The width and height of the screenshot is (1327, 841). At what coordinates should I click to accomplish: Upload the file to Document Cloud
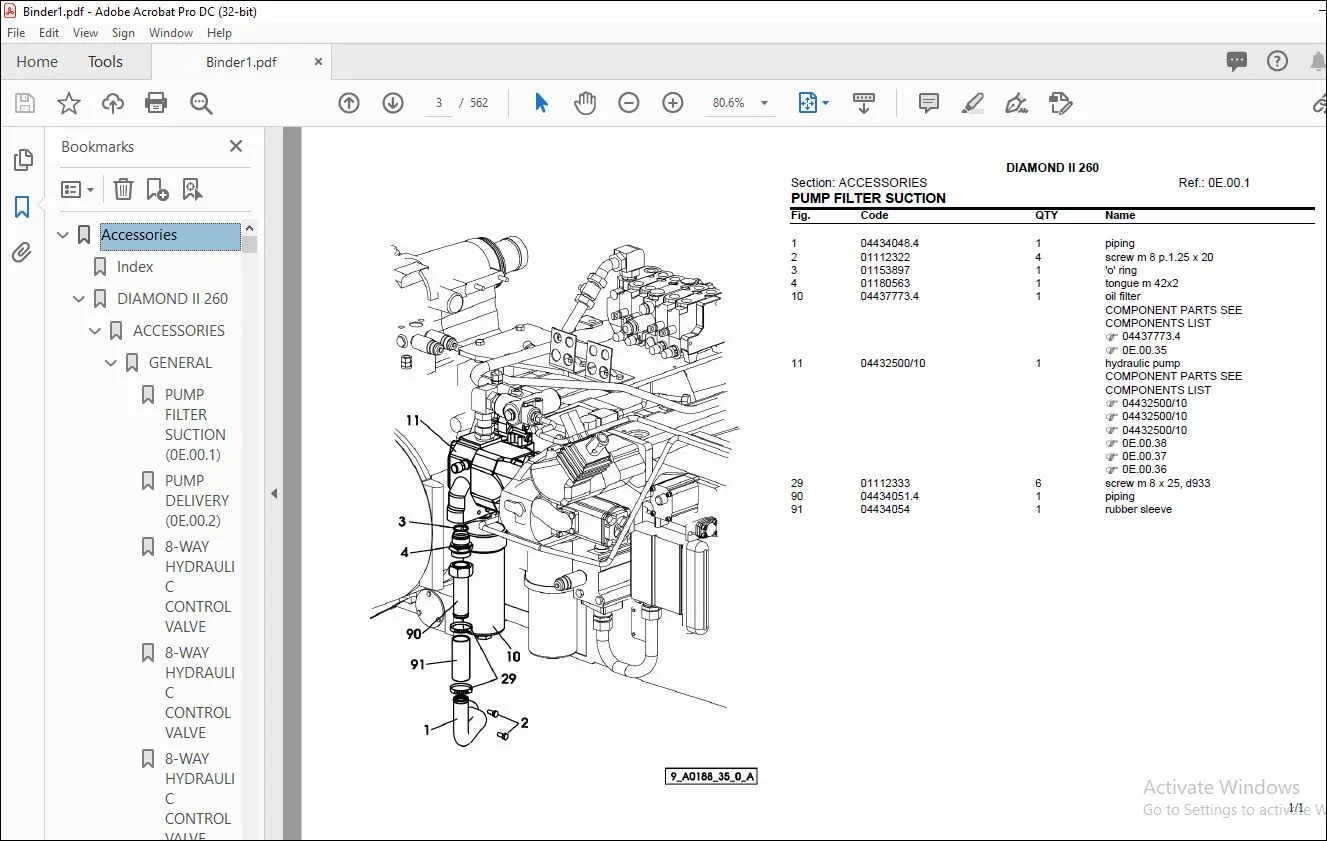point(113,103)
